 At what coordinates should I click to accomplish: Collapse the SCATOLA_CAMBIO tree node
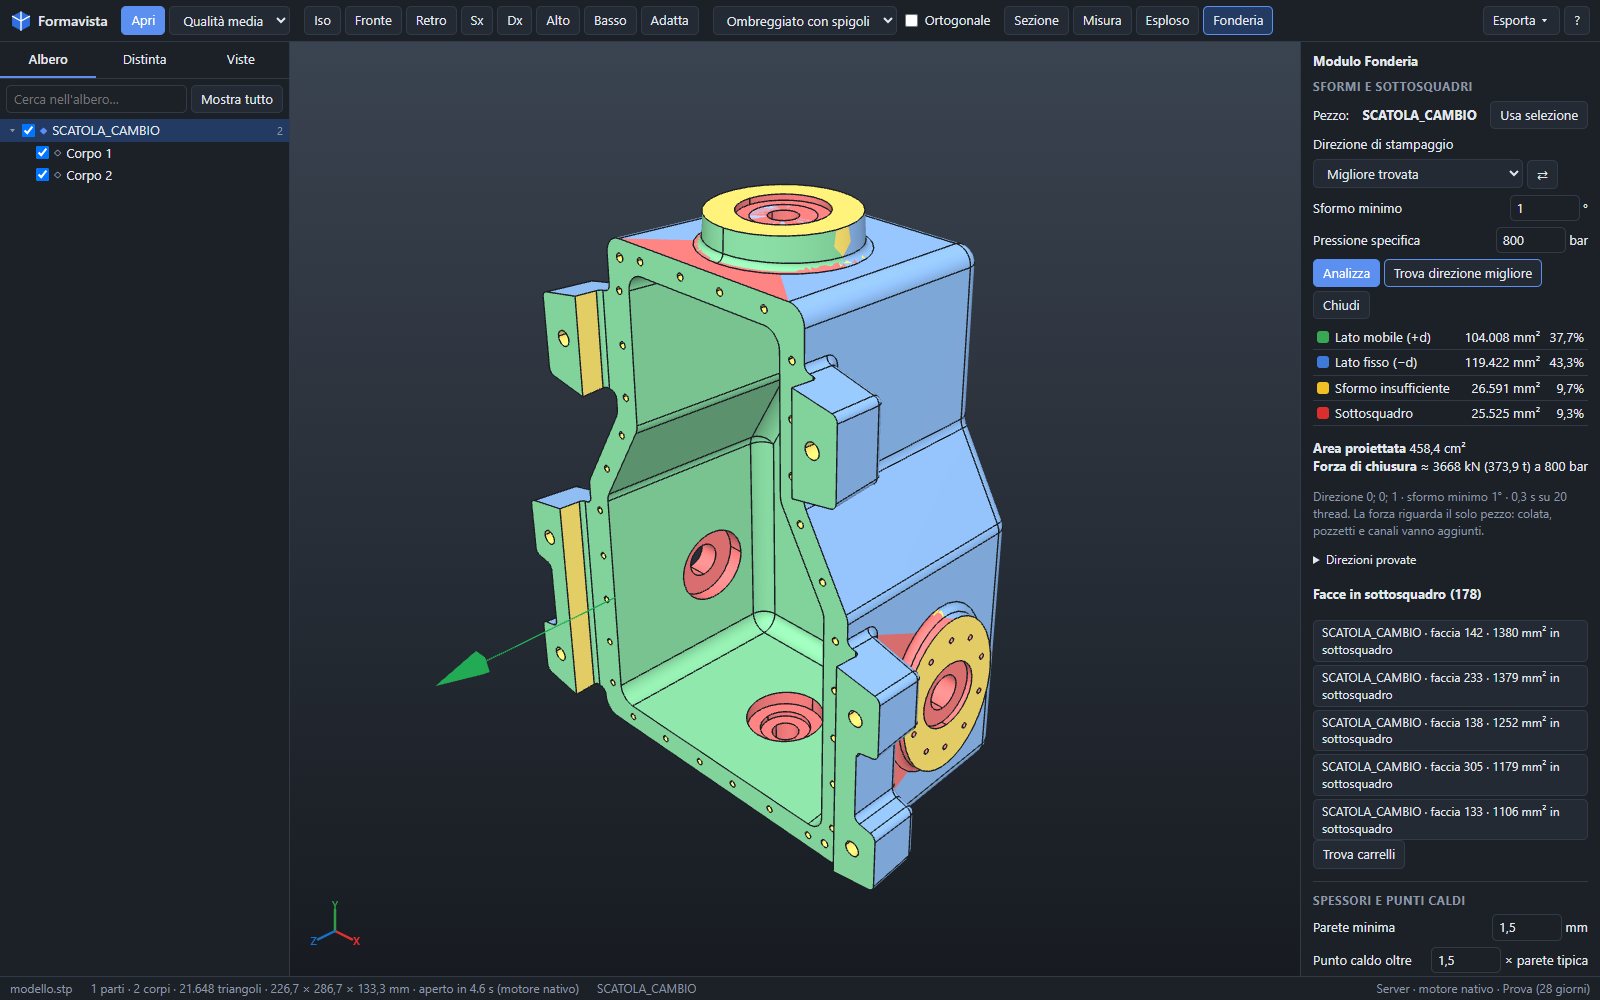click(12, 131)
